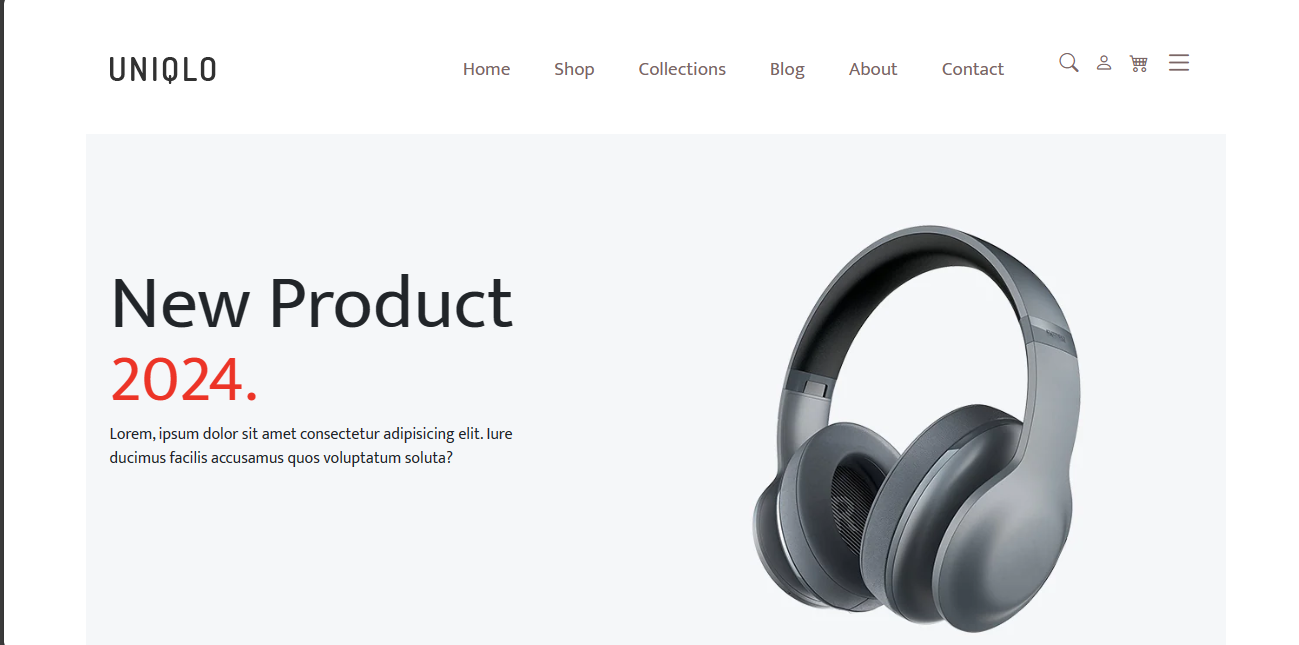Go to the Home nav link

(486, 69)
